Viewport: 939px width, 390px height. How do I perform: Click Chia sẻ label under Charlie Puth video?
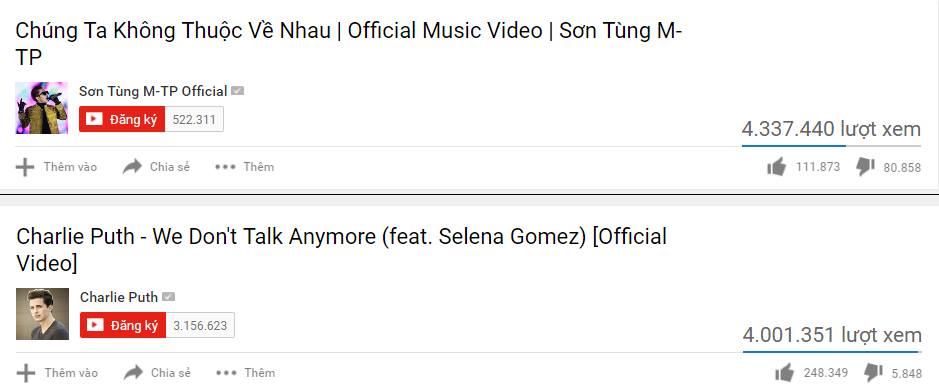click(171, 373)
